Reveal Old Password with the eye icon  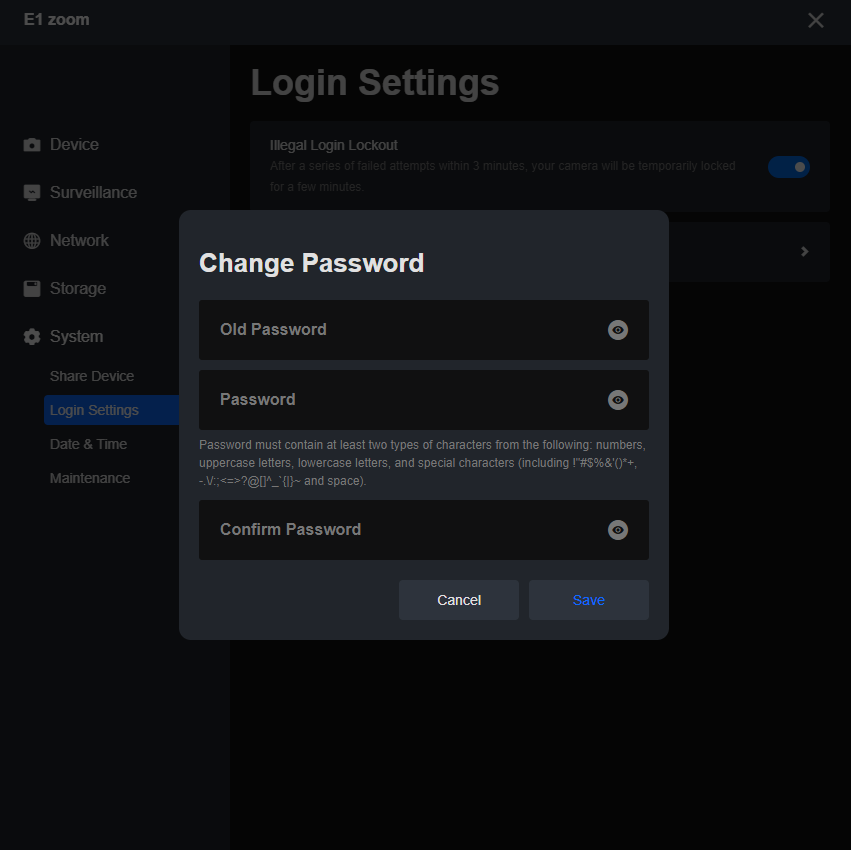click(x=618, y=330)
